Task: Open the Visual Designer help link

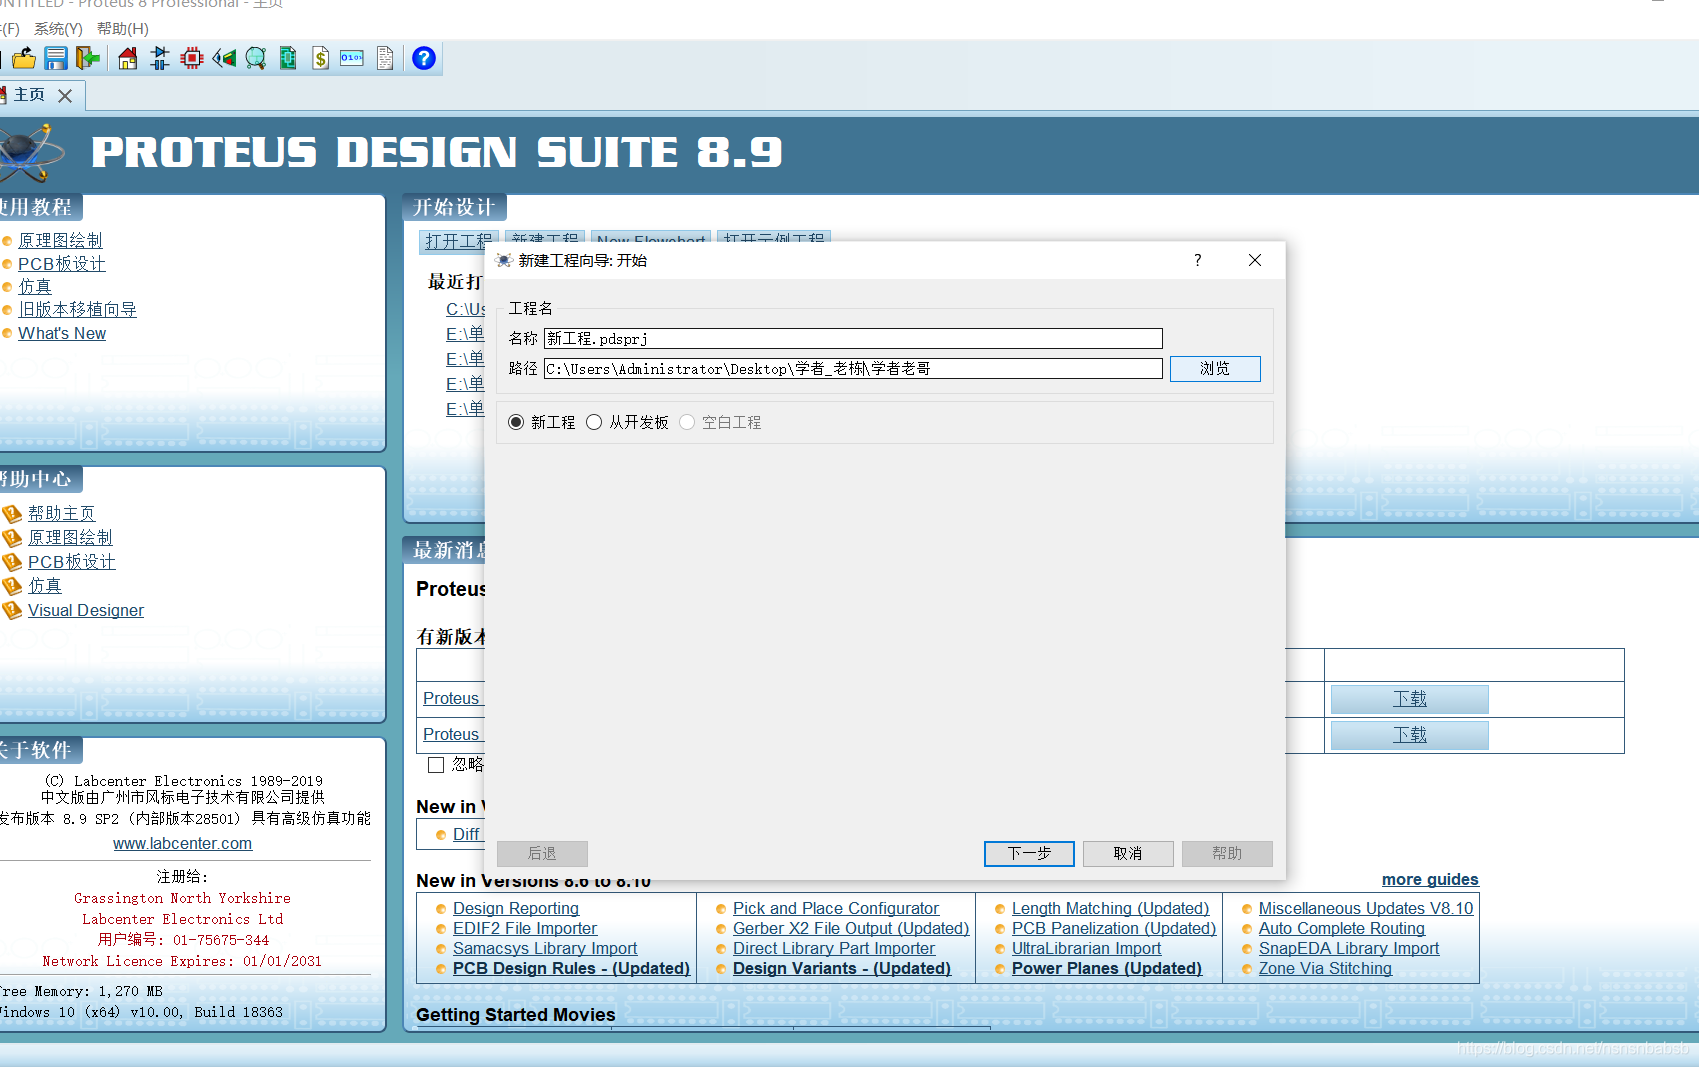Action: [x=86, y=610]
